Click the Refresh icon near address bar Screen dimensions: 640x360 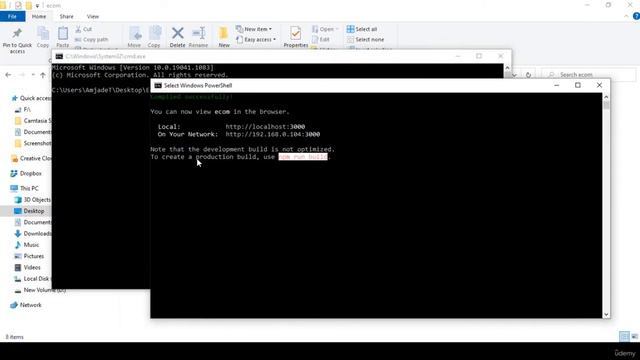click(528, 75)
